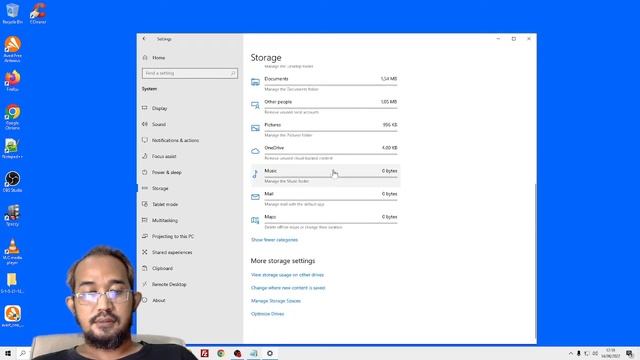640x360 pixels.
Task: Select the OBS Studio desktop icon
Action: 12,182
